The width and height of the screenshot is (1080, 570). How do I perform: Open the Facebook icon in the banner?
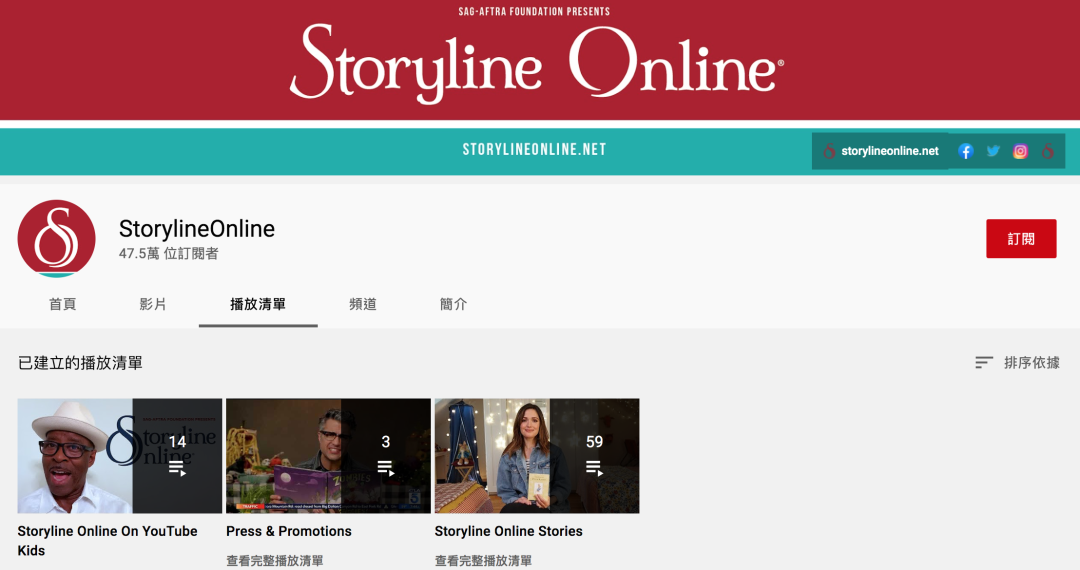(965, 152)
